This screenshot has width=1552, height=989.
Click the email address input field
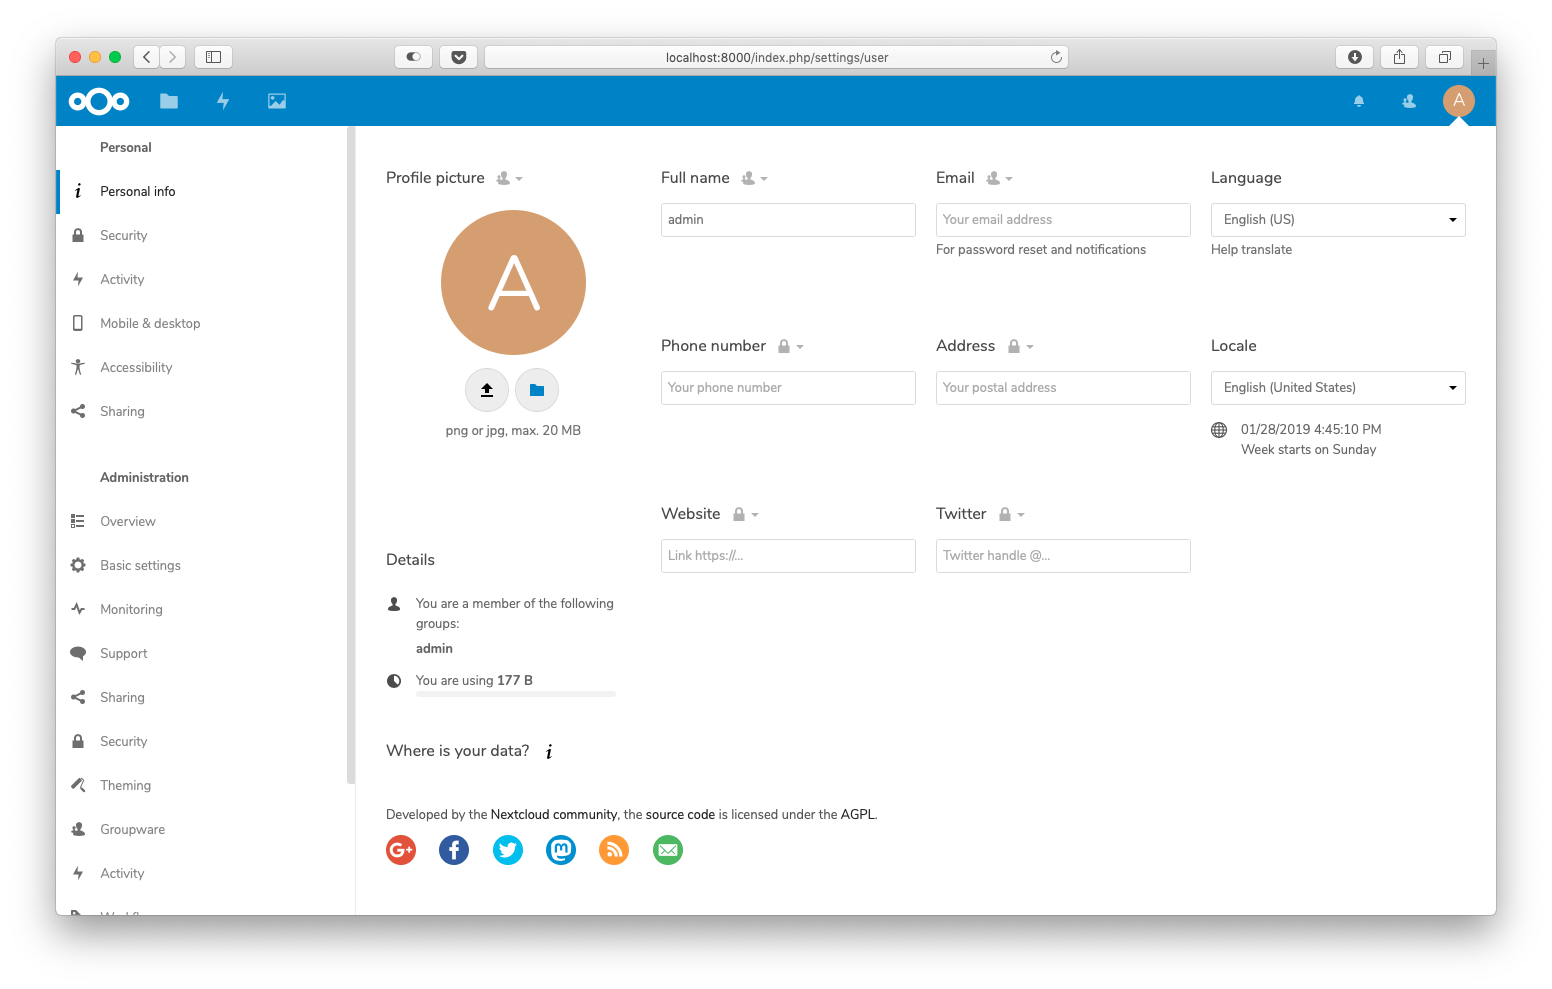pyautogui.click(x=1063, y=220)
